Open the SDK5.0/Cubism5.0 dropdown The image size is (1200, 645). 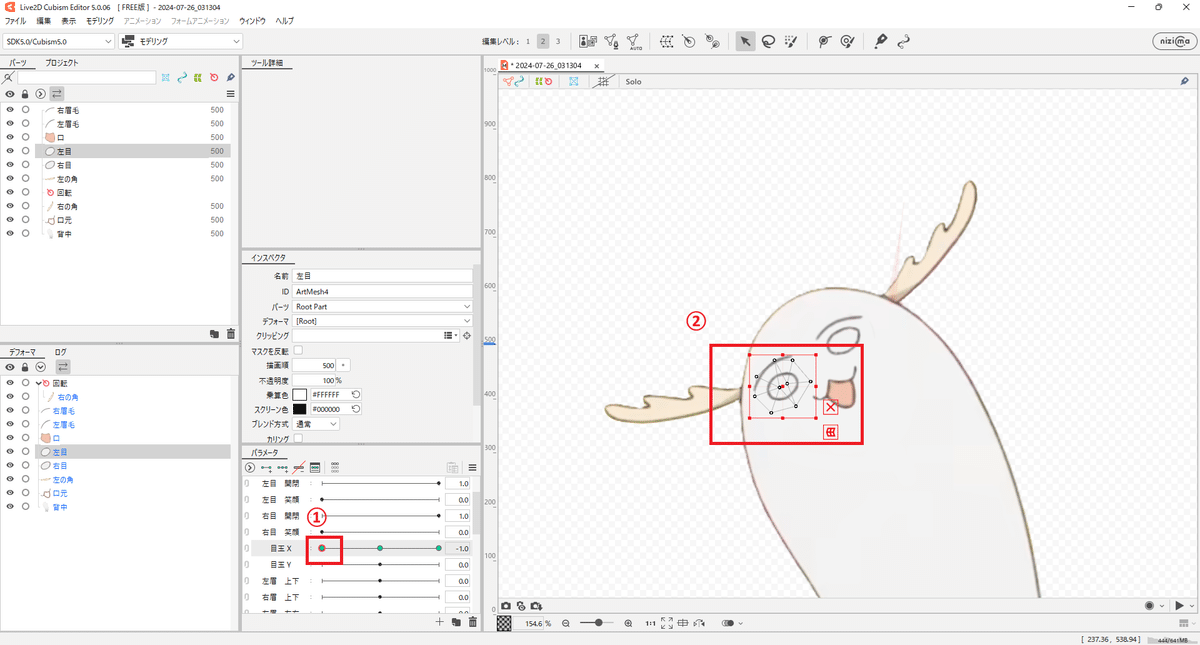click(58, 41)
